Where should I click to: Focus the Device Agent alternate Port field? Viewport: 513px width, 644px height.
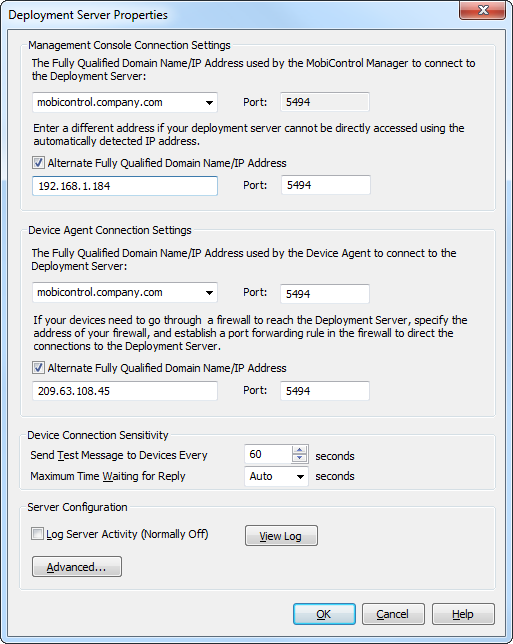(325, 391)
